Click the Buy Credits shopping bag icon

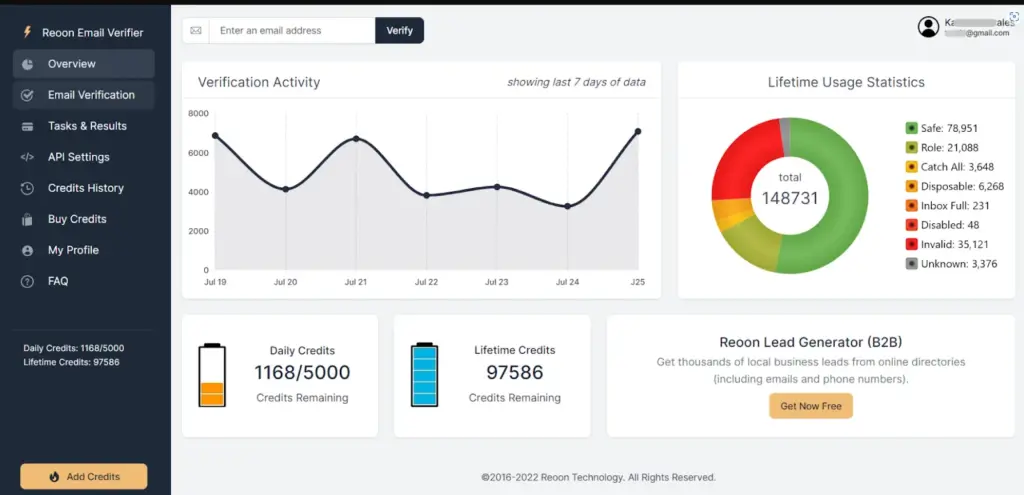[27, 219]
